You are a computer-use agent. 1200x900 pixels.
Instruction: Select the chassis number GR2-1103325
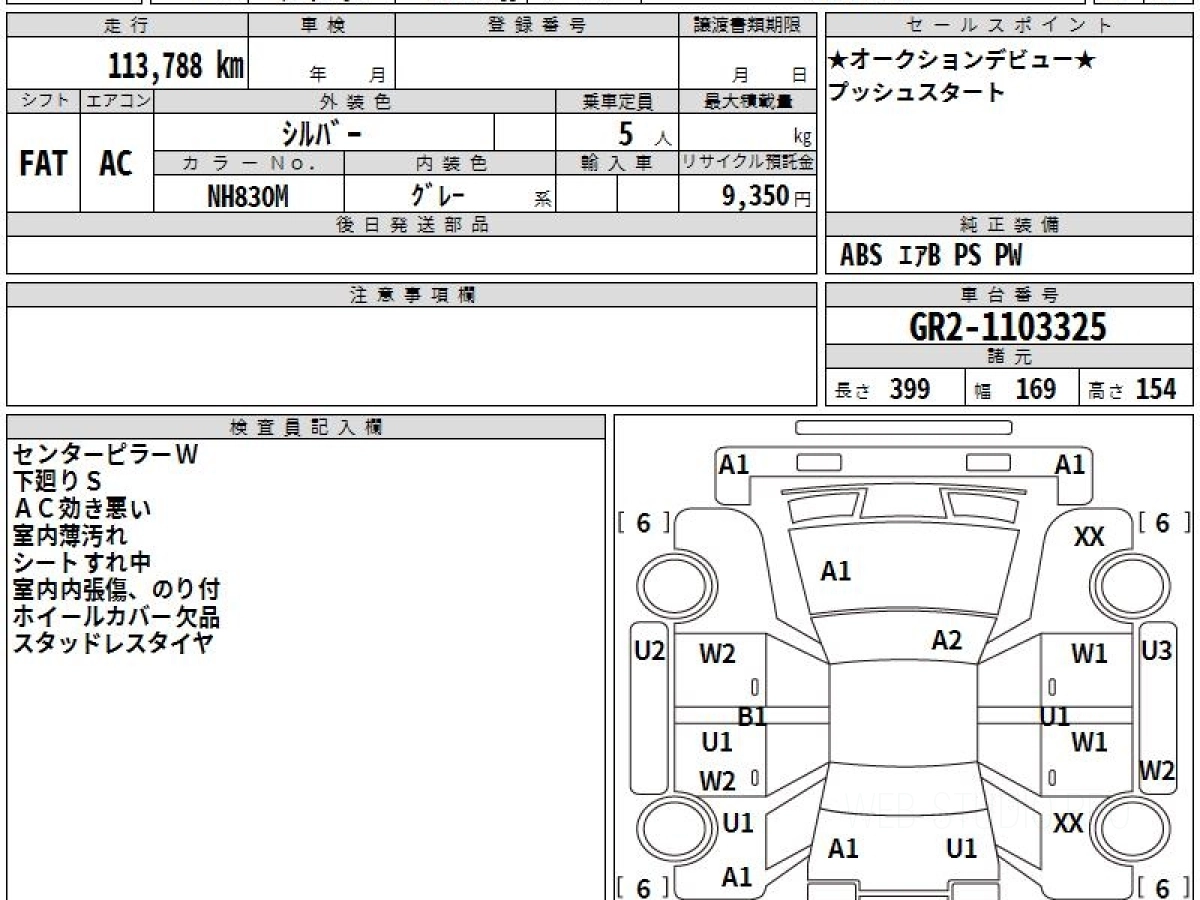pyautogui.click(x=1008, y=327)
